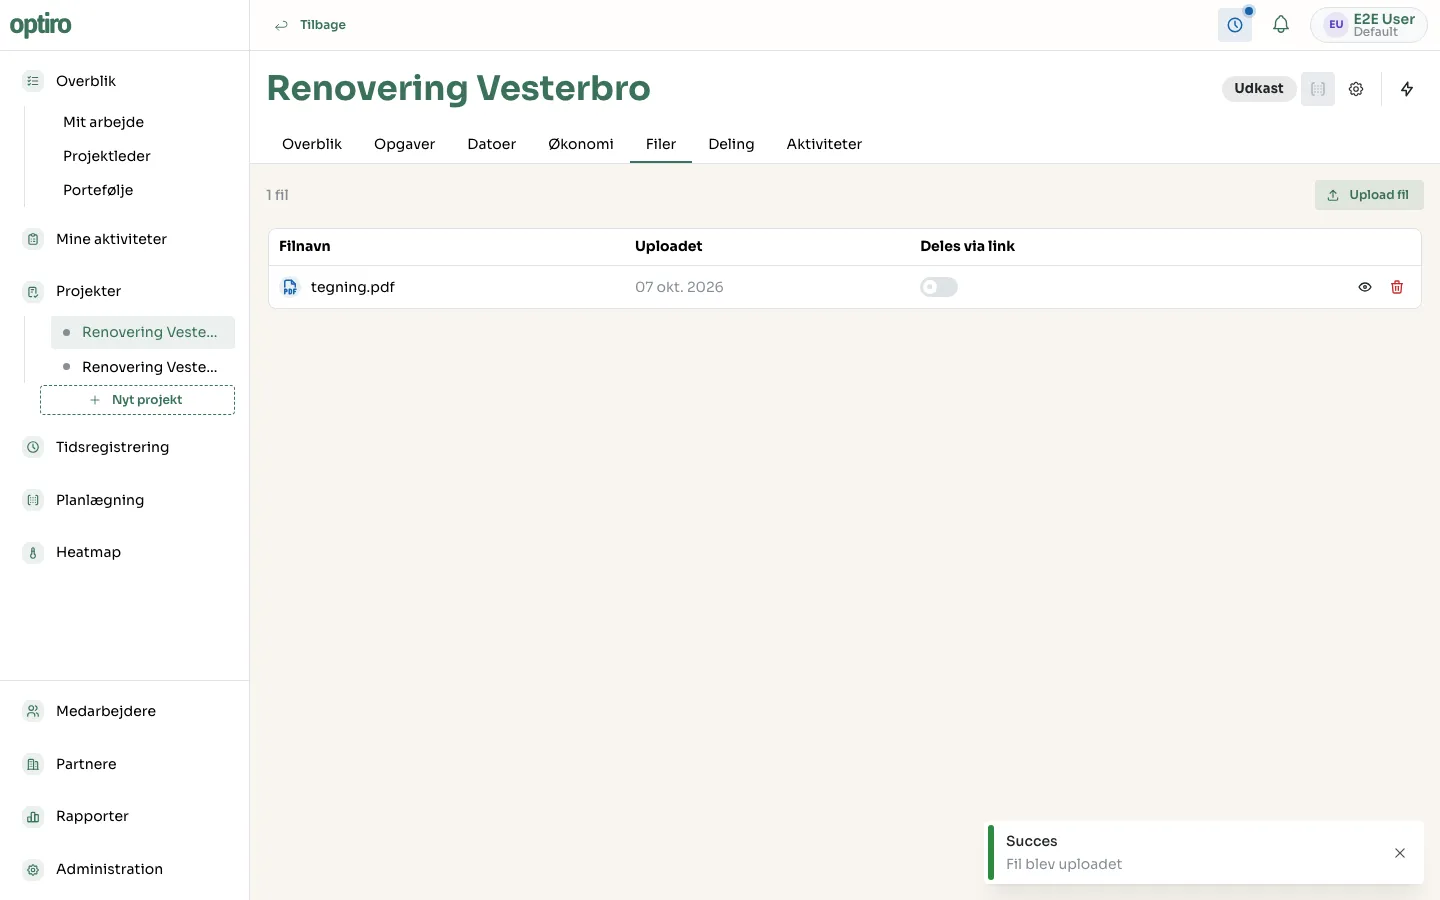The width and height of the screenshot is (1440, 900).
Task: Open the Deling tab
Action: click(731, 144)
